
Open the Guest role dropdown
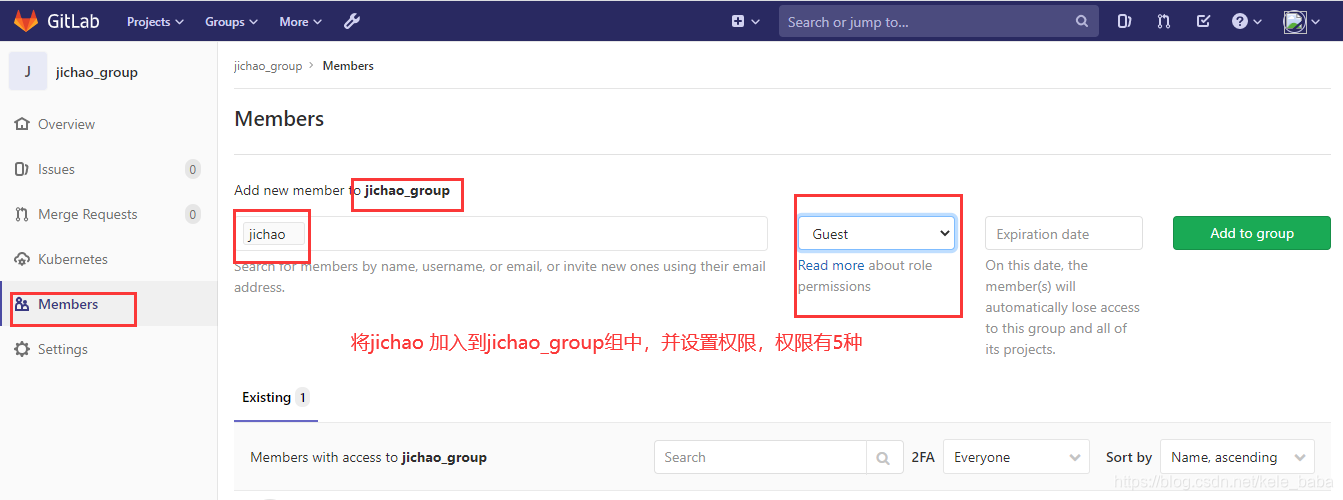pos(876,234)
